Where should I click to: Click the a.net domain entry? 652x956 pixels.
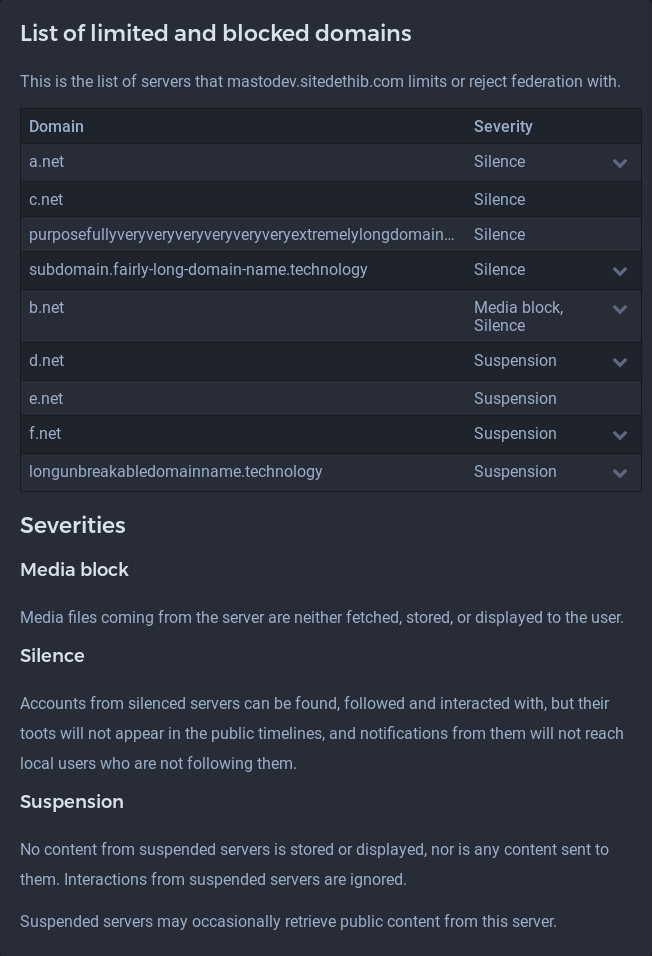[47, 162]
